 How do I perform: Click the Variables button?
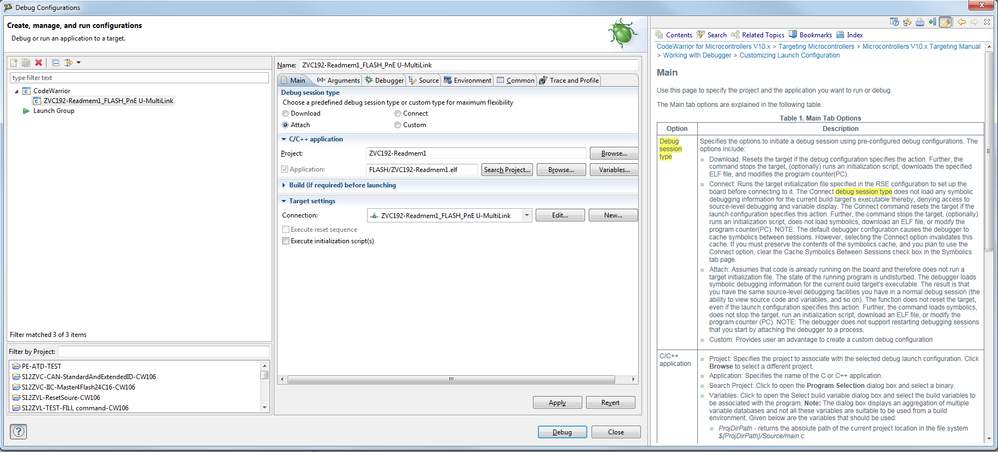[x=614, y=170]
